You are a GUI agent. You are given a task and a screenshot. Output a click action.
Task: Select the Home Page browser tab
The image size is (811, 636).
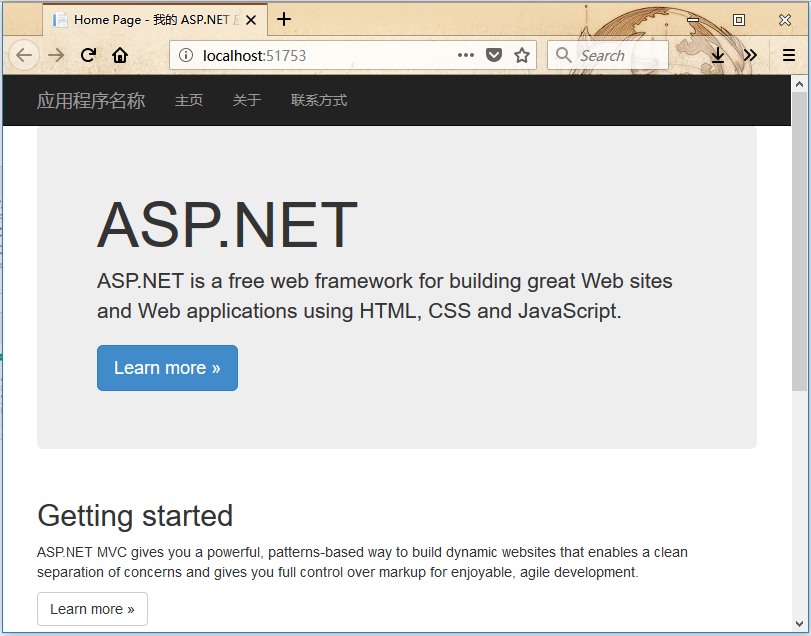[x=150, y=19]
